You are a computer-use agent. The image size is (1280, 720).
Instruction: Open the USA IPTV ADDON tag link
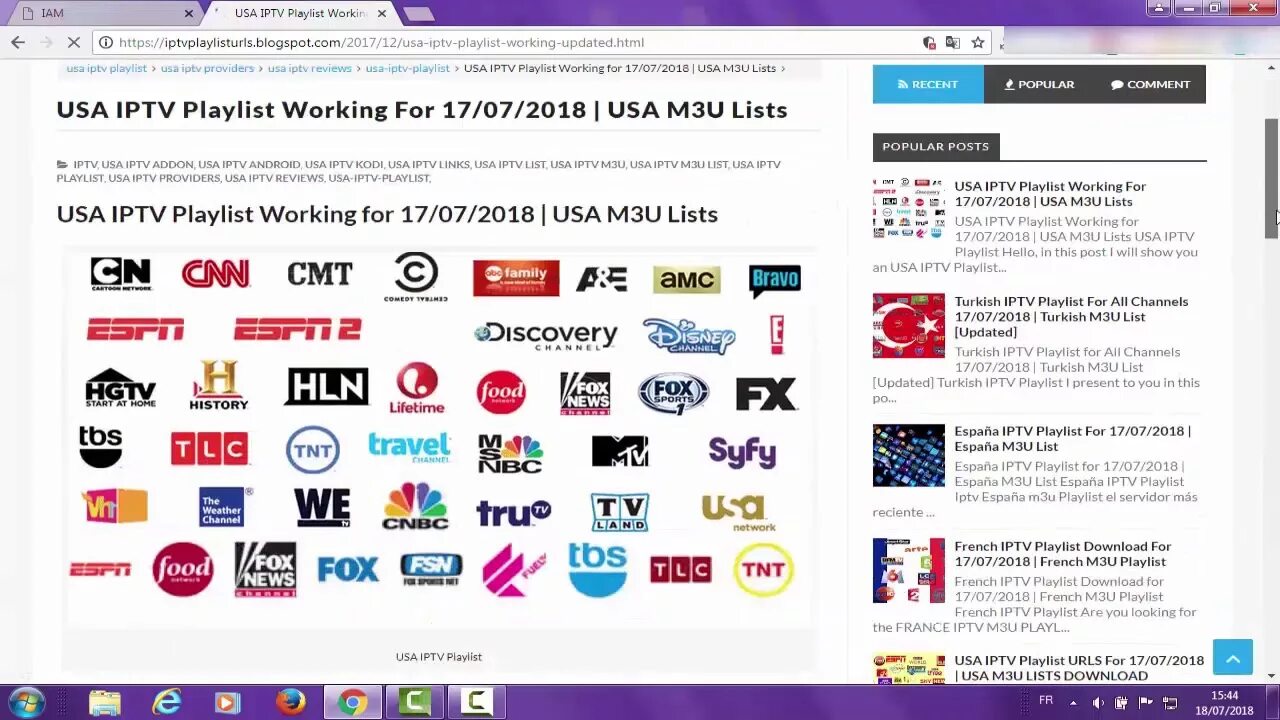[x=147, y=164]
